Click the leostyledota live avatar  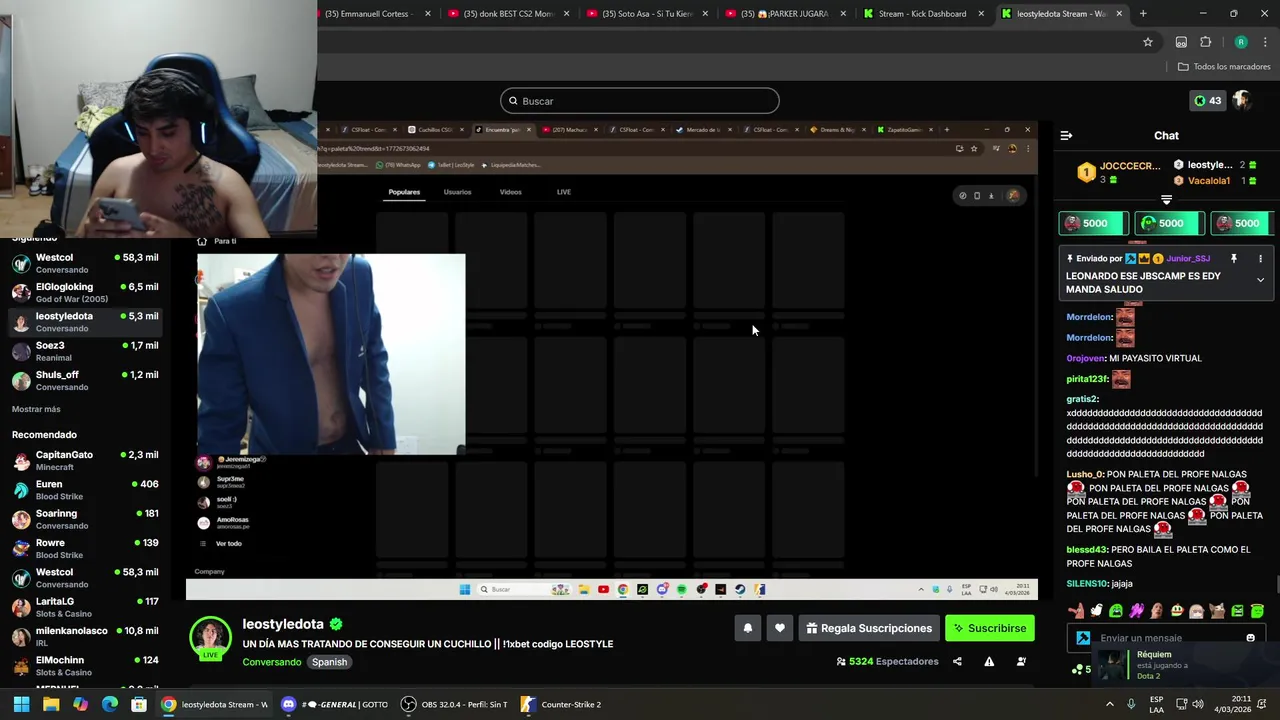(x=211, y=638)
